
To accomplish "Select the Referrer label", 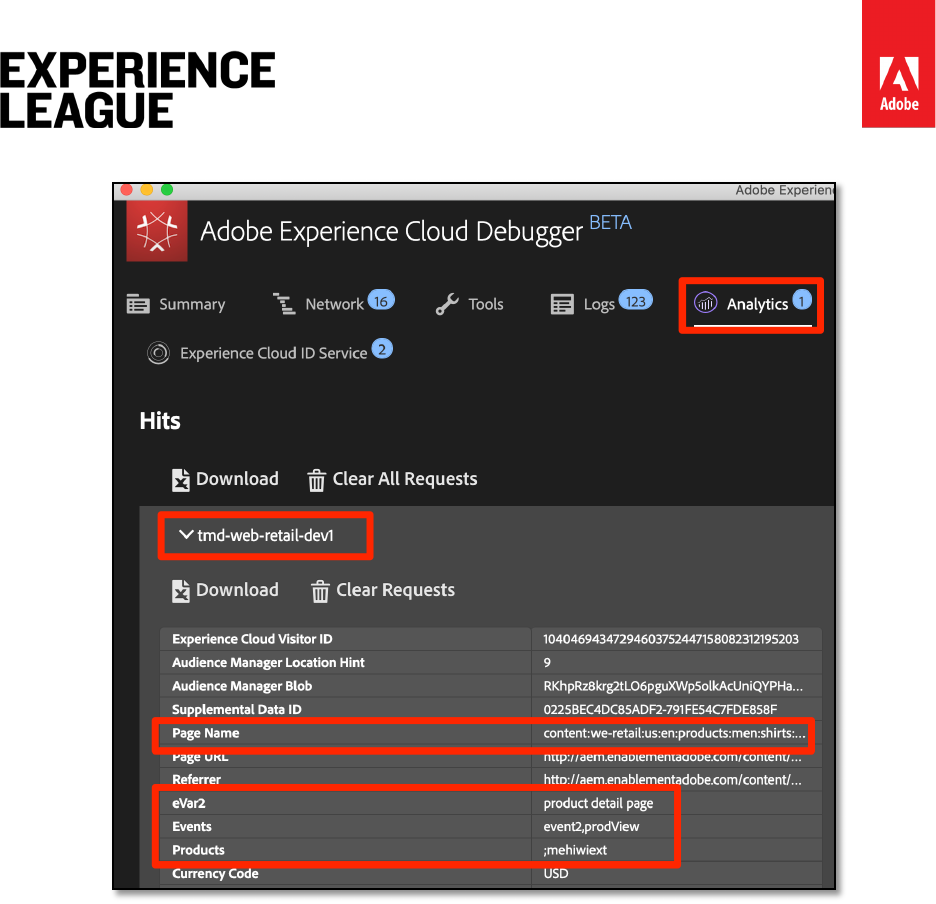I will [196, 779].
